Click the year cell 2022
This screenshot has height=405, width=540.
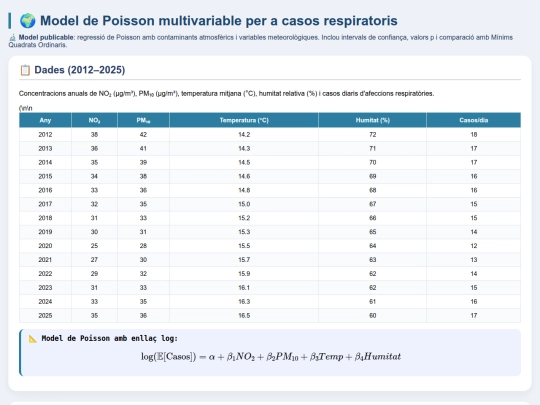[45, 274]
